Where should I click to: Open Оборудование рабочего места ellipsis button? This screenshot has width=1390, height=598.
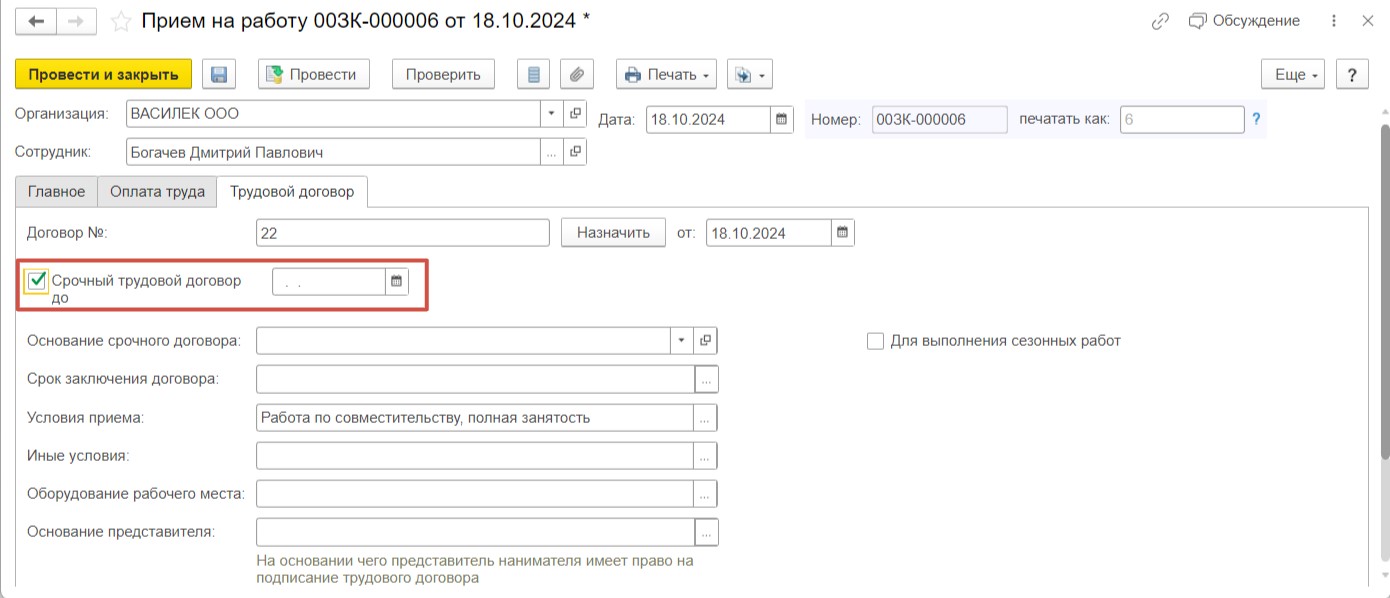[x=707, y=494]
